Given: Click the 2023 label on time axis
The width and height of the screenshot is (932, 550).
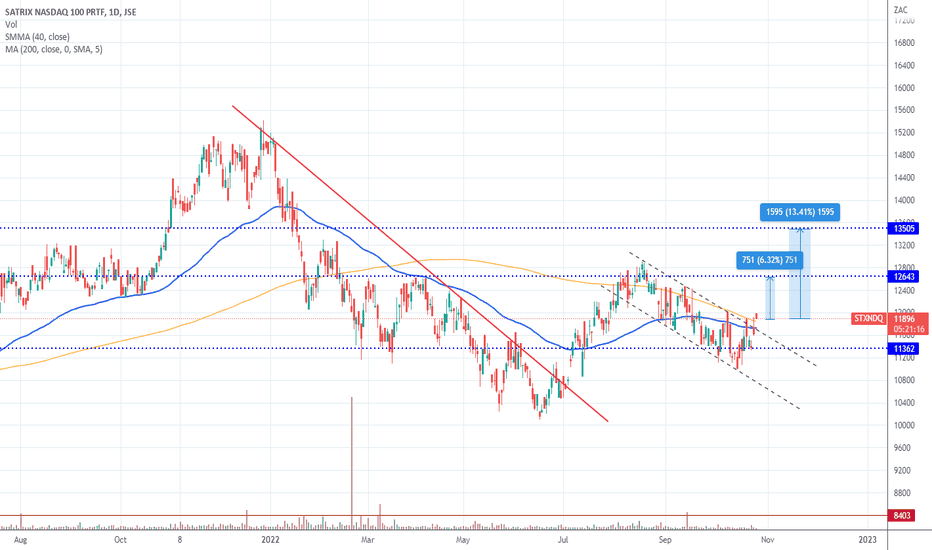Looking at the screenshot, I should pyautogui.click(x=867, y=540).
